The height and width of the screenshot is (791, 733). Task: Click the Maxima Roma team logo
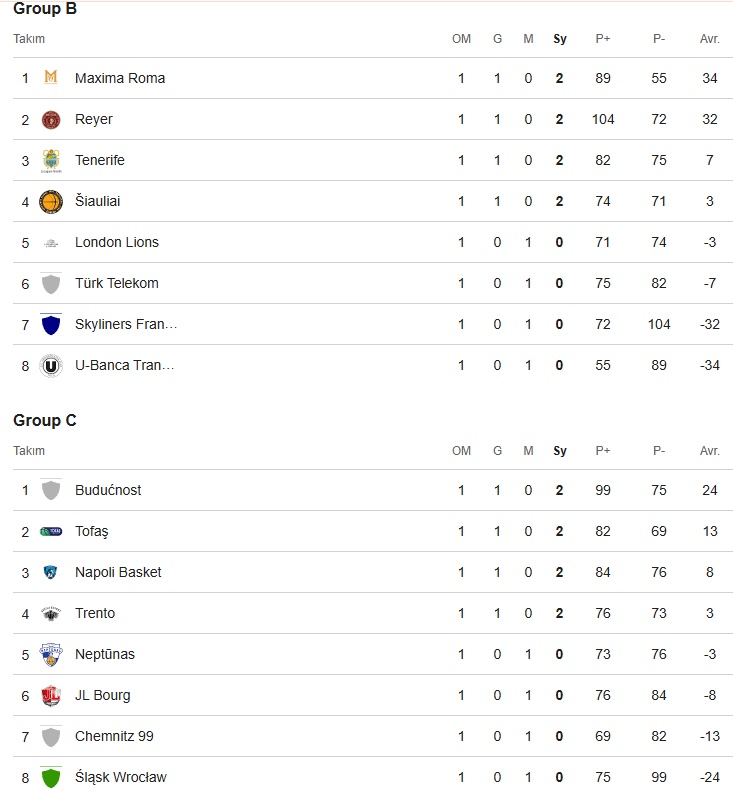pos(50,78)
